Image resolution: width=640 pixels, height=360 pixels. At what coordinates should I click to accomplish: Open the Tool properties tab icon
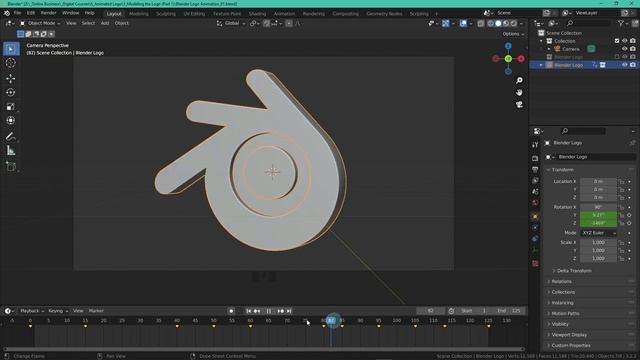coord(535,145)
